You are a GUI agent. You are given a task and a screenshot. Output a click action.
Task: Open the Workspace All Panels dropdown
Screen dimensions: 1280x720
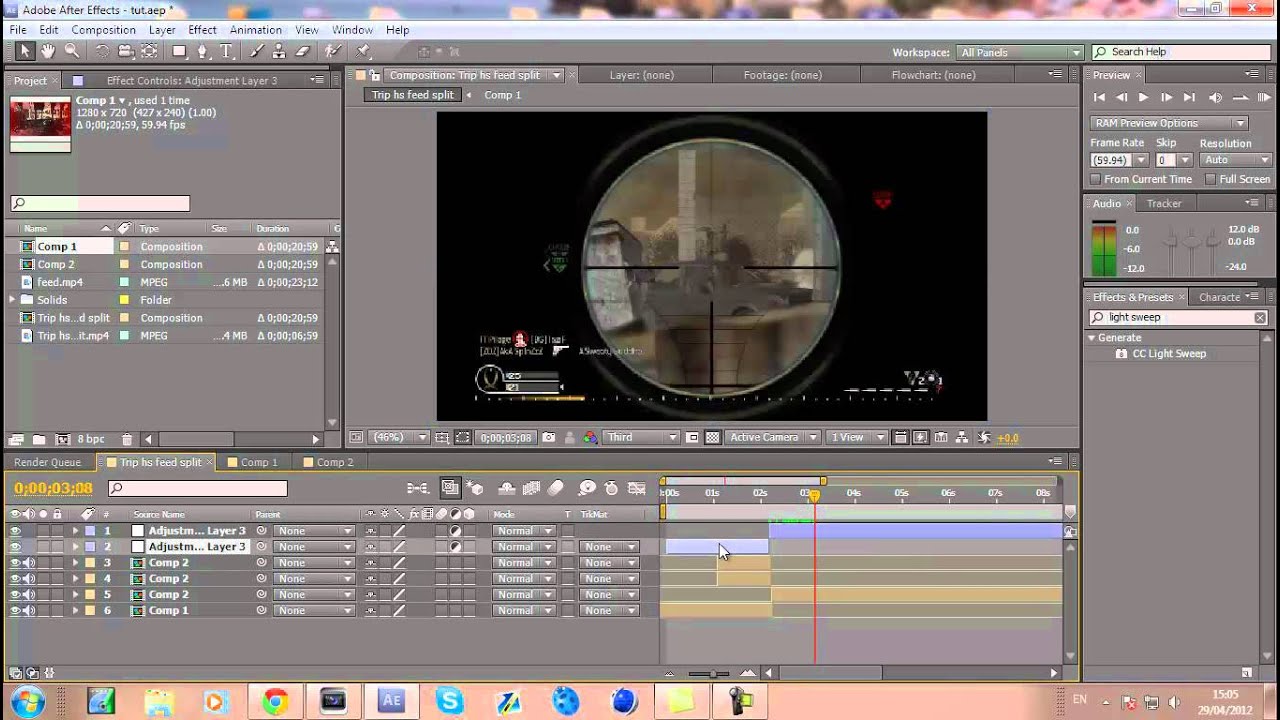click(1020, 52)
